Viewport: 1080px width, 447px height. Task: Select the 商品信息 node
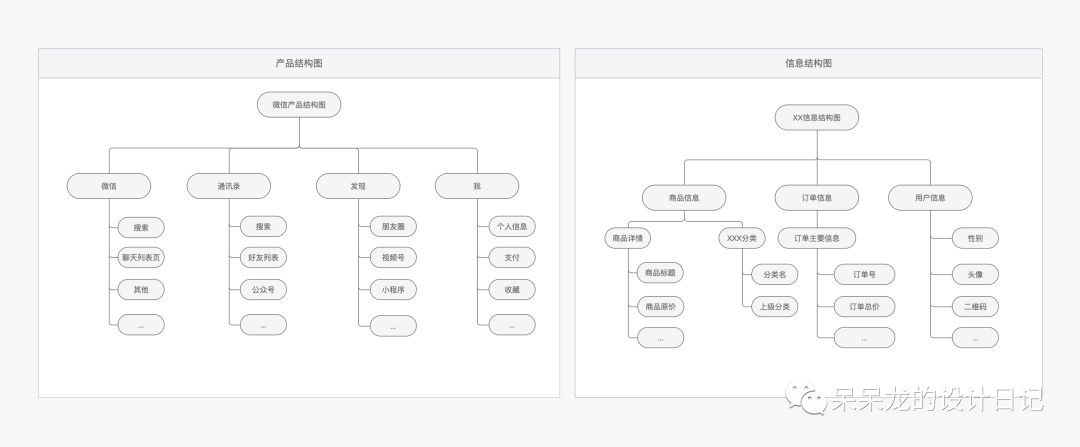point(684,198)
